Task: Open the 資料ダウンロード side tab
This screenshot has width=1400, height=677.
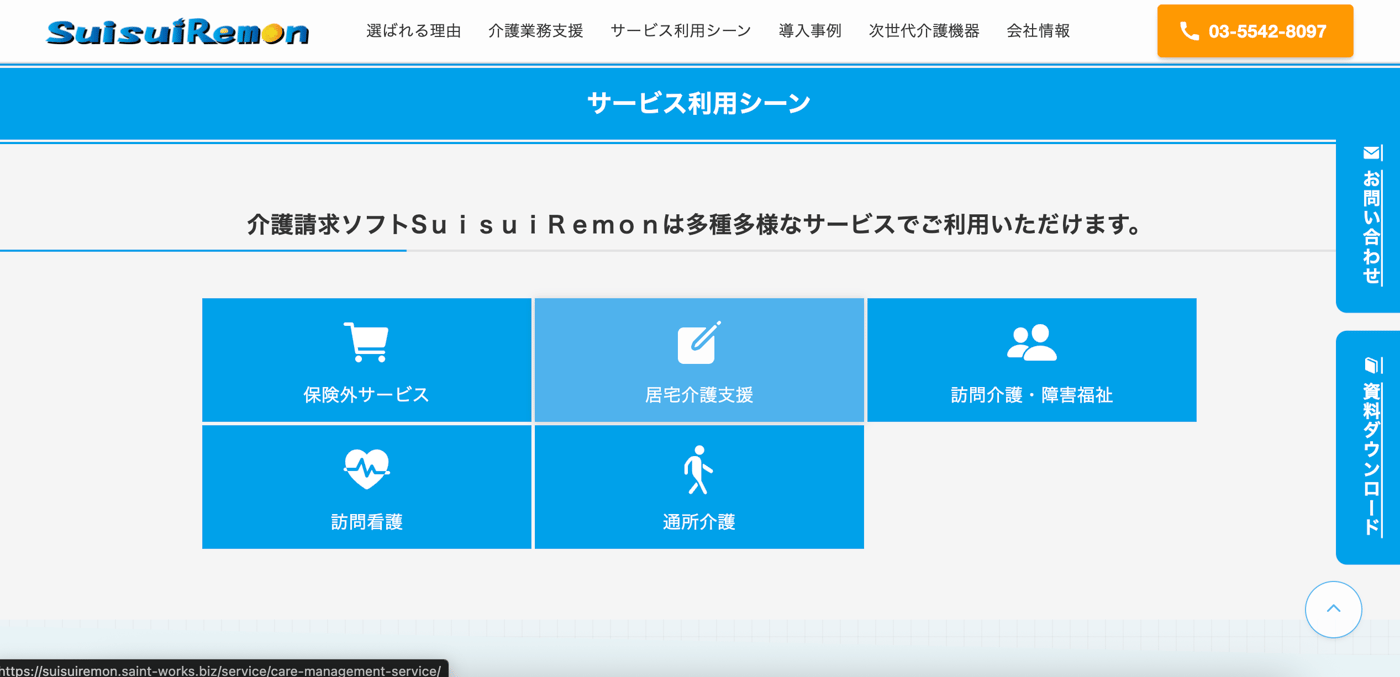Action: point(1369,447)
